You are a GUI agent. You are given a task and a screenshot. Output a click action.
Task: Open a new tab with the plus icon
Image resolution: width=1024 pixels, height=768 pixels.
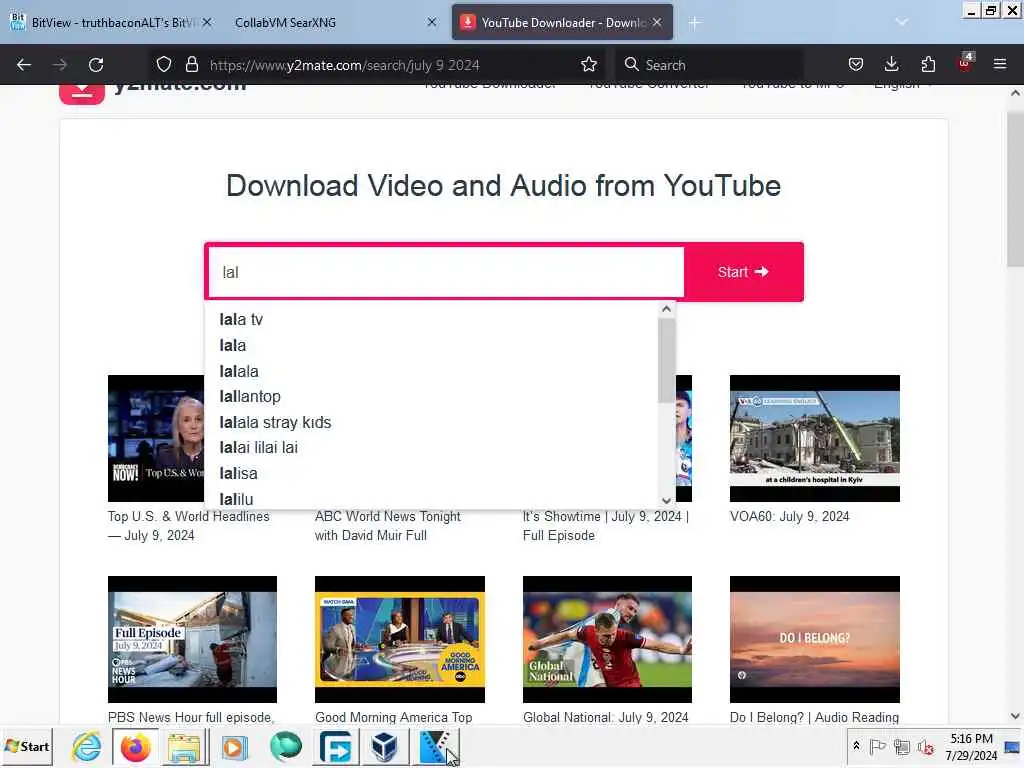[x=694, y=23]
